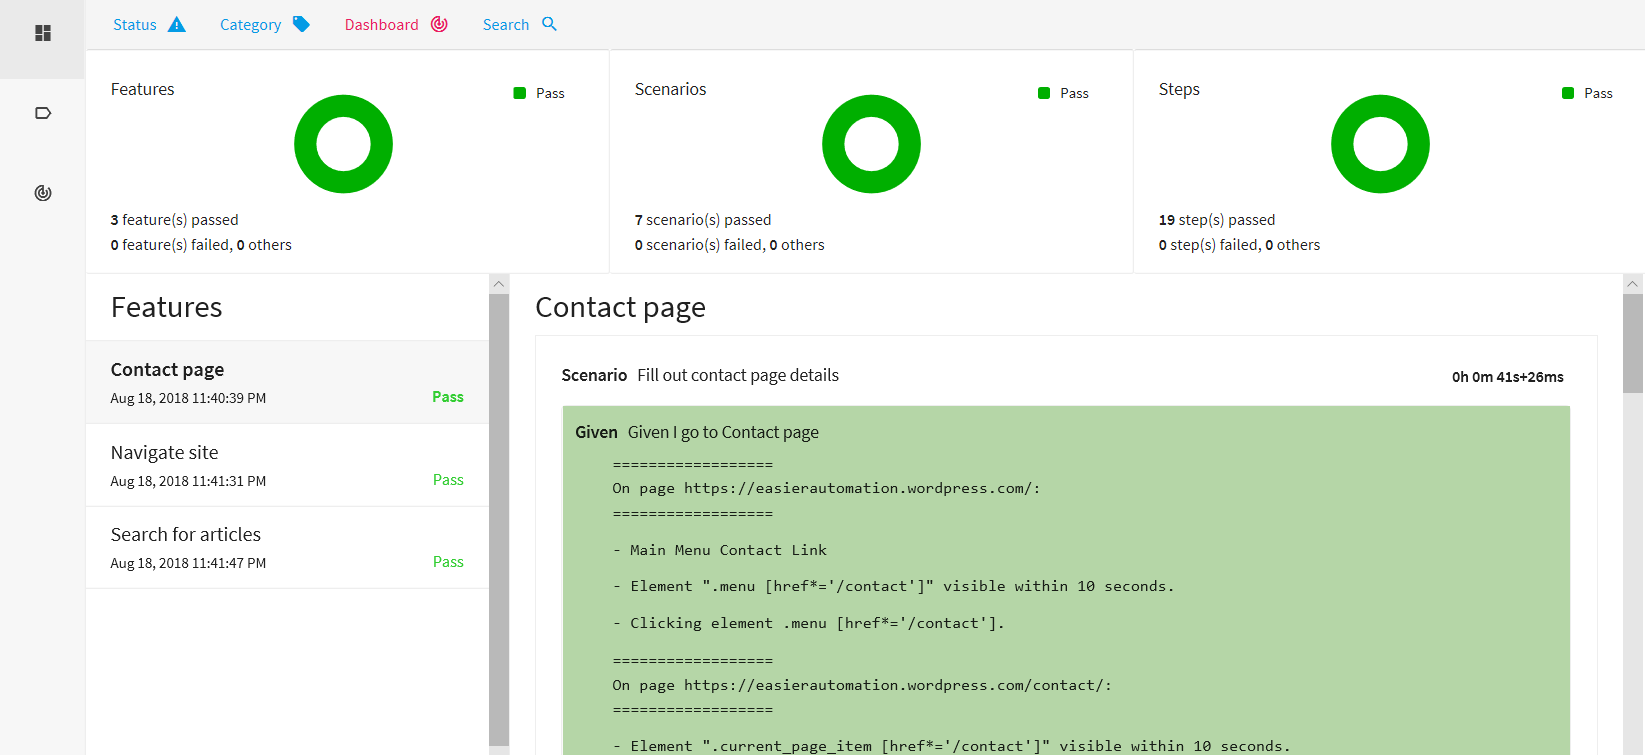Click the 3 feature(s) passed text
Viewport: 1645px width, 755px height.
(174, 220)
